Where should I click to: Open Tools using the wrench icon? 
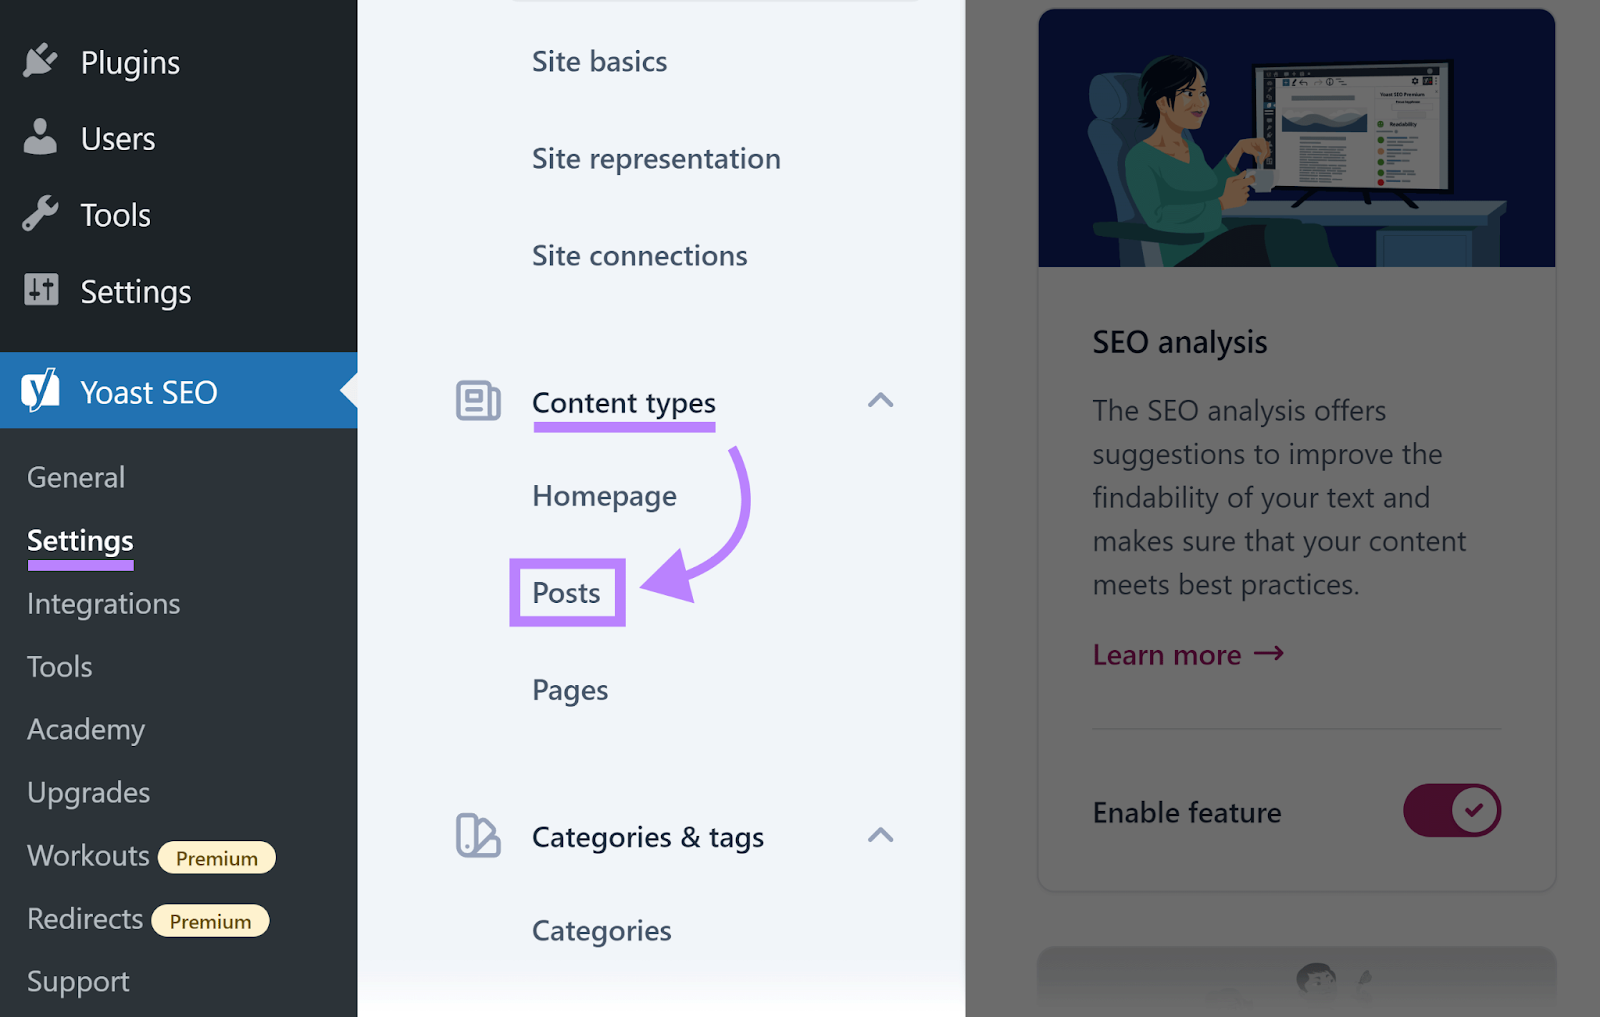point(40,214)
